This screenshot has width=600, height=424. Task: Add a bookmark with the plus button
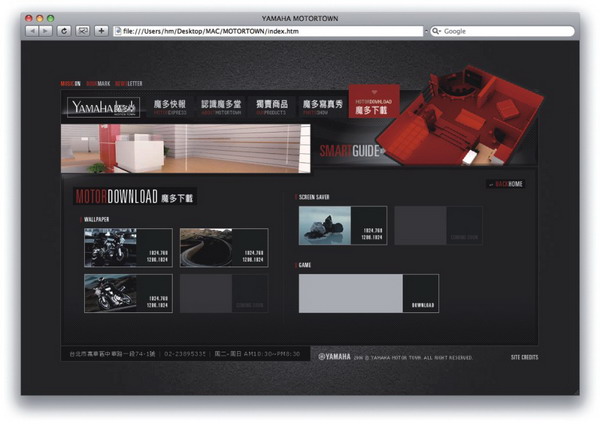coord(101,31)
